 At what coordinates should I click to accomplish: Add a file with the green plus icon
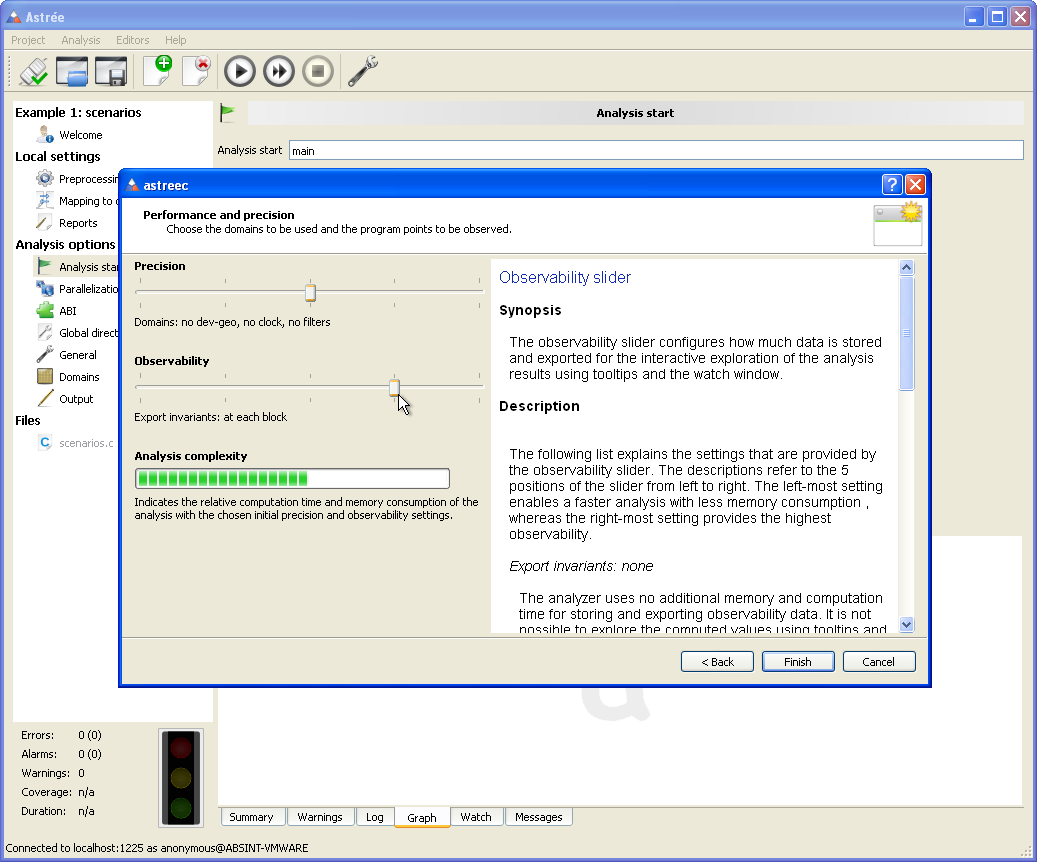pyautogui.click(x=157, y=71)
